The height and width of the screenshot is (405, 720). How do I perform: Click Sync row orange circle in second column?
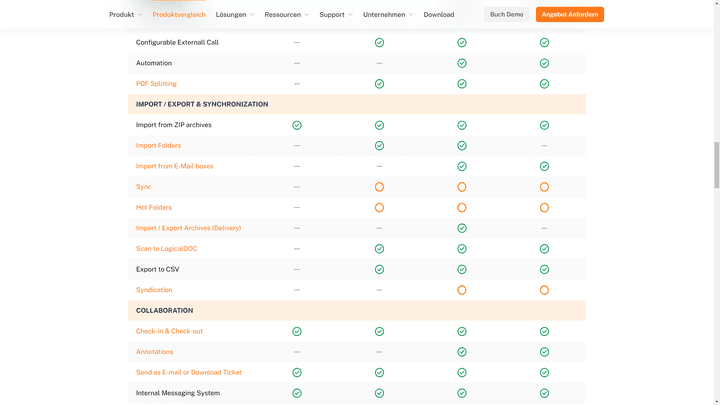[x=379, y=187]
